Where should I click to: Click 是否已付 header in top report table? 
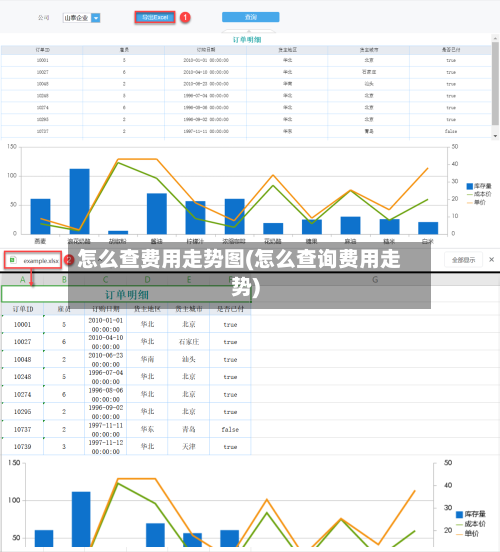click(x=451, y=50)
